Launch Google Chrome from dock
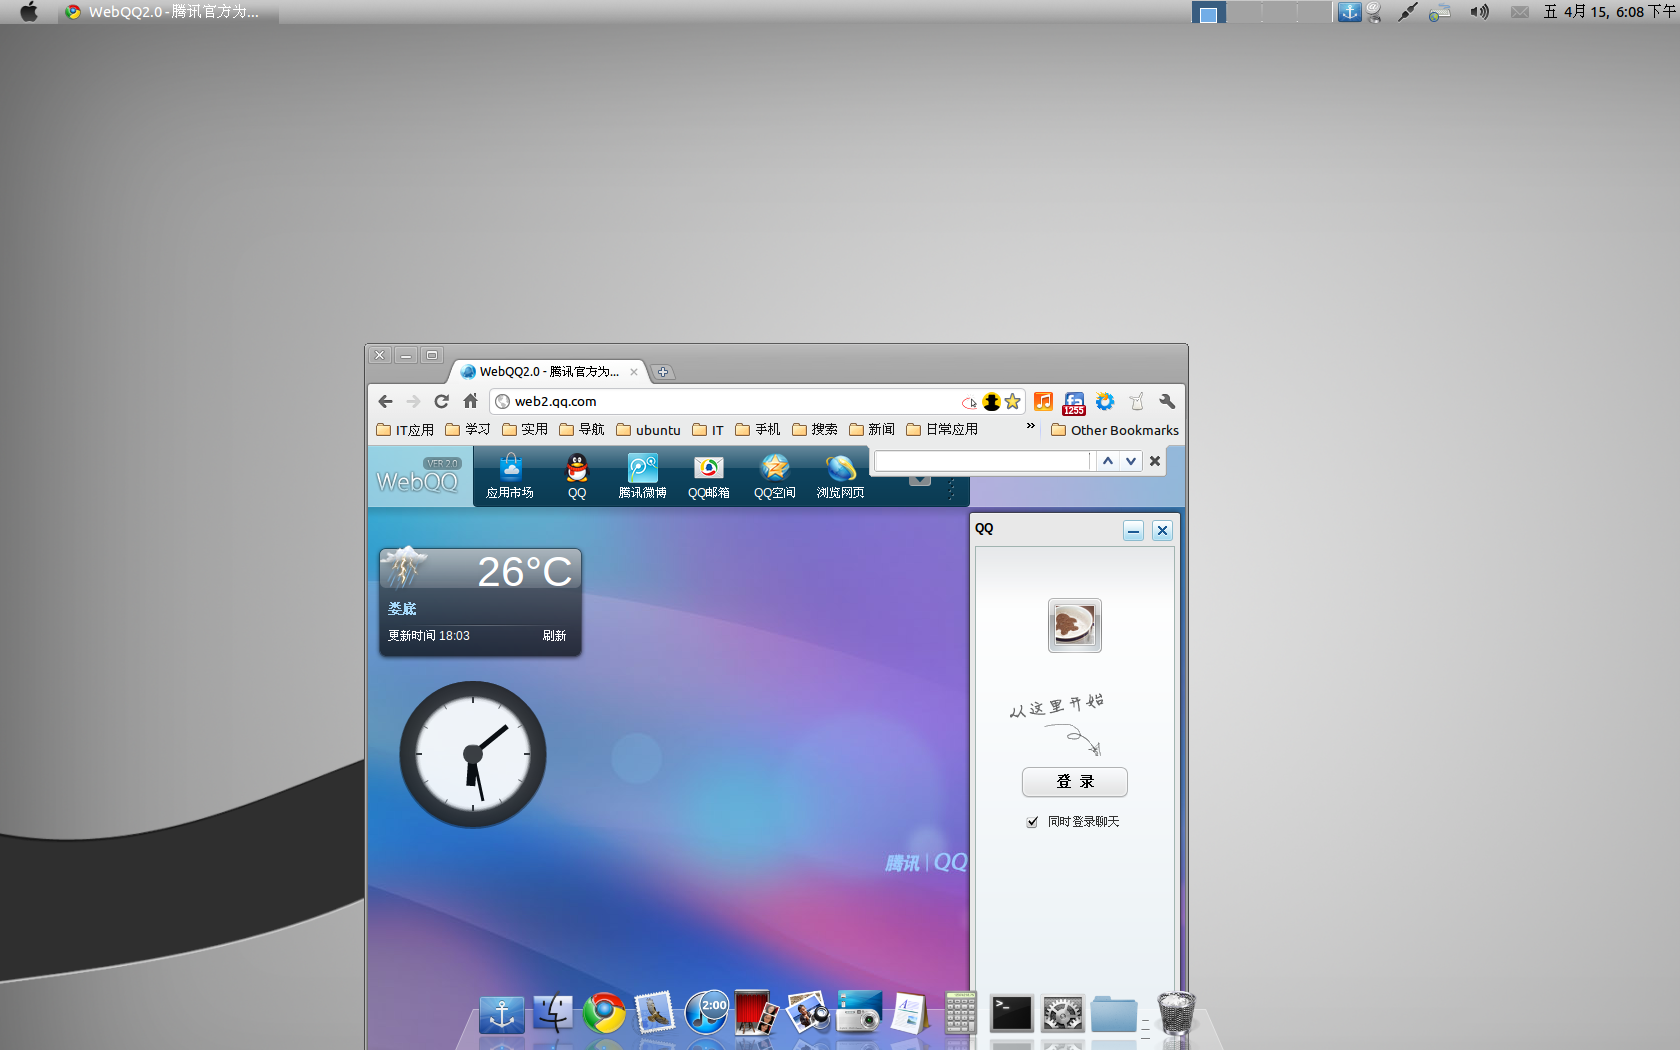The height and width of the screenshot is (1050, 1680). click(x=604, y=1013)
